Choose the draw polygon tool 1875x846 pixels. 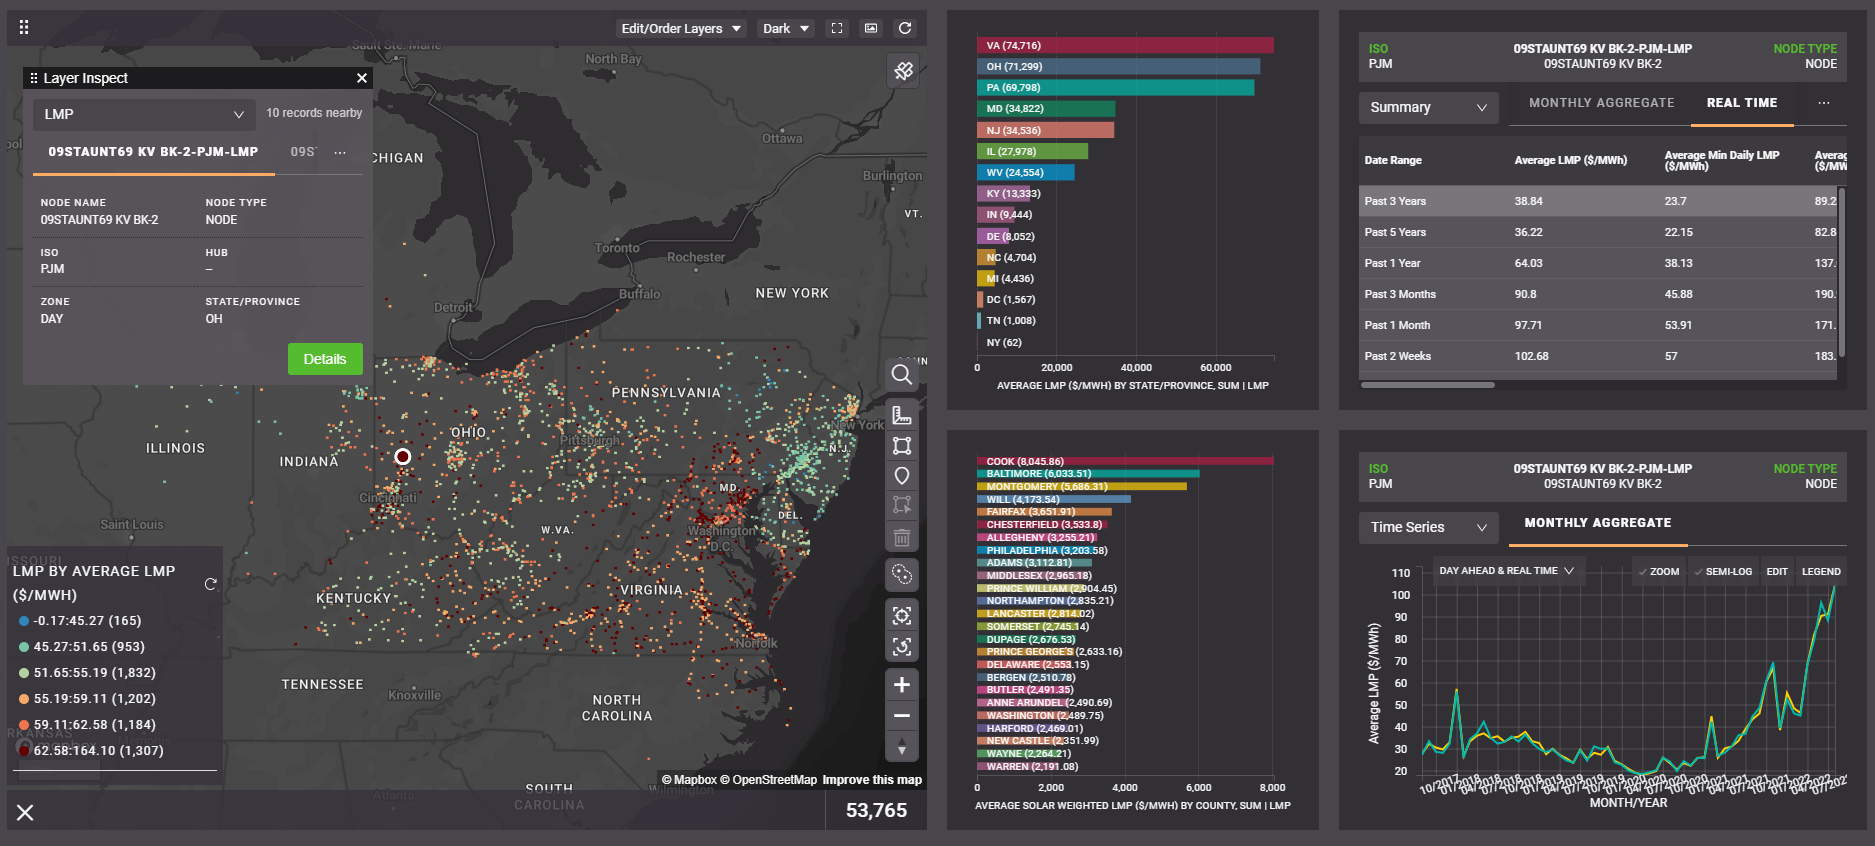click(901, 446)
